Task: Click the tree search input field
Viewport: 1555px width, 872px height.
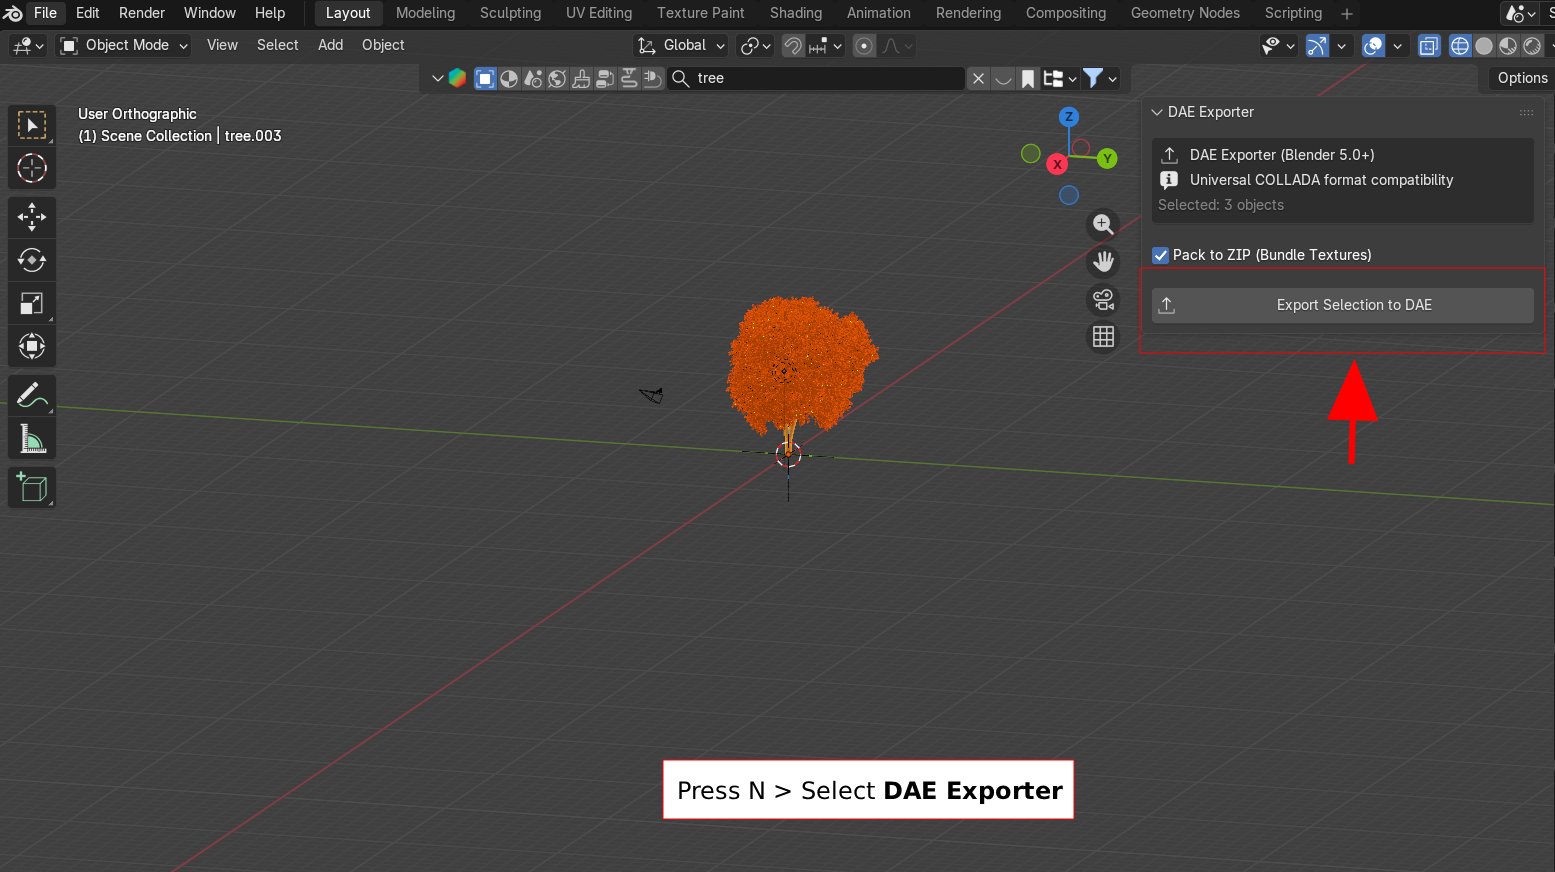Action: [x=816, y=78]
